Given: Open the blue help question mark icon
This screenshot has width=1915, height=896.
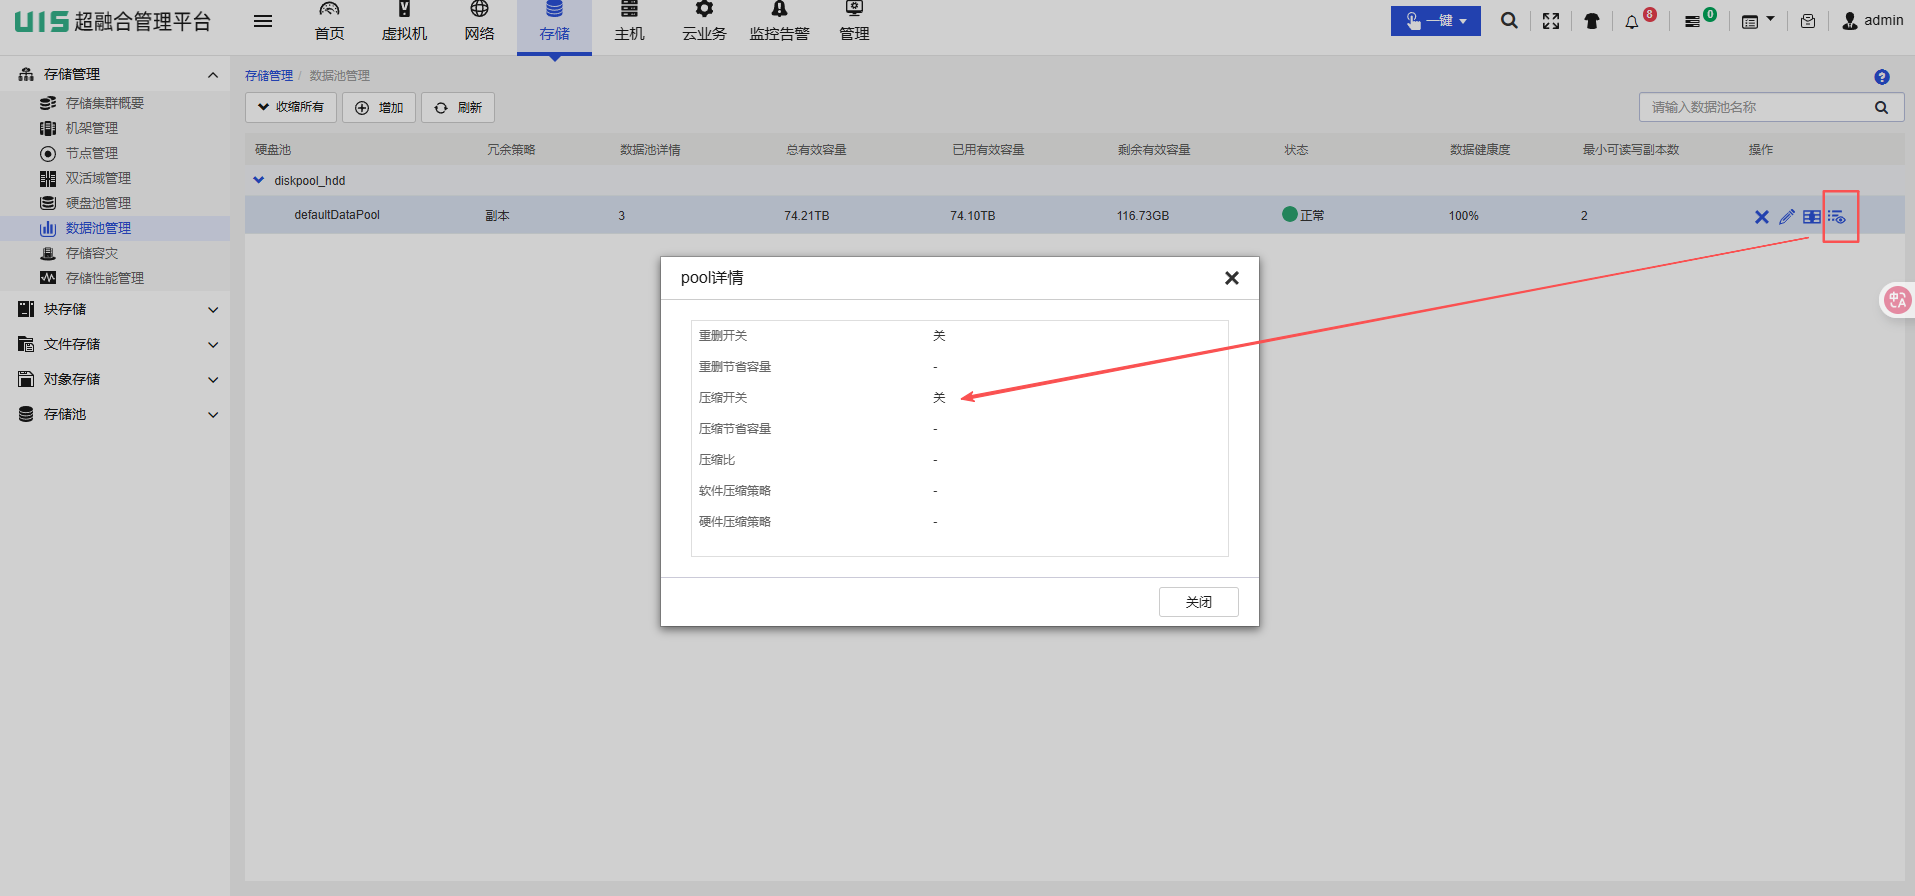Looking at the screenshot, I should pyautogui.click(x=1882, y=77).
